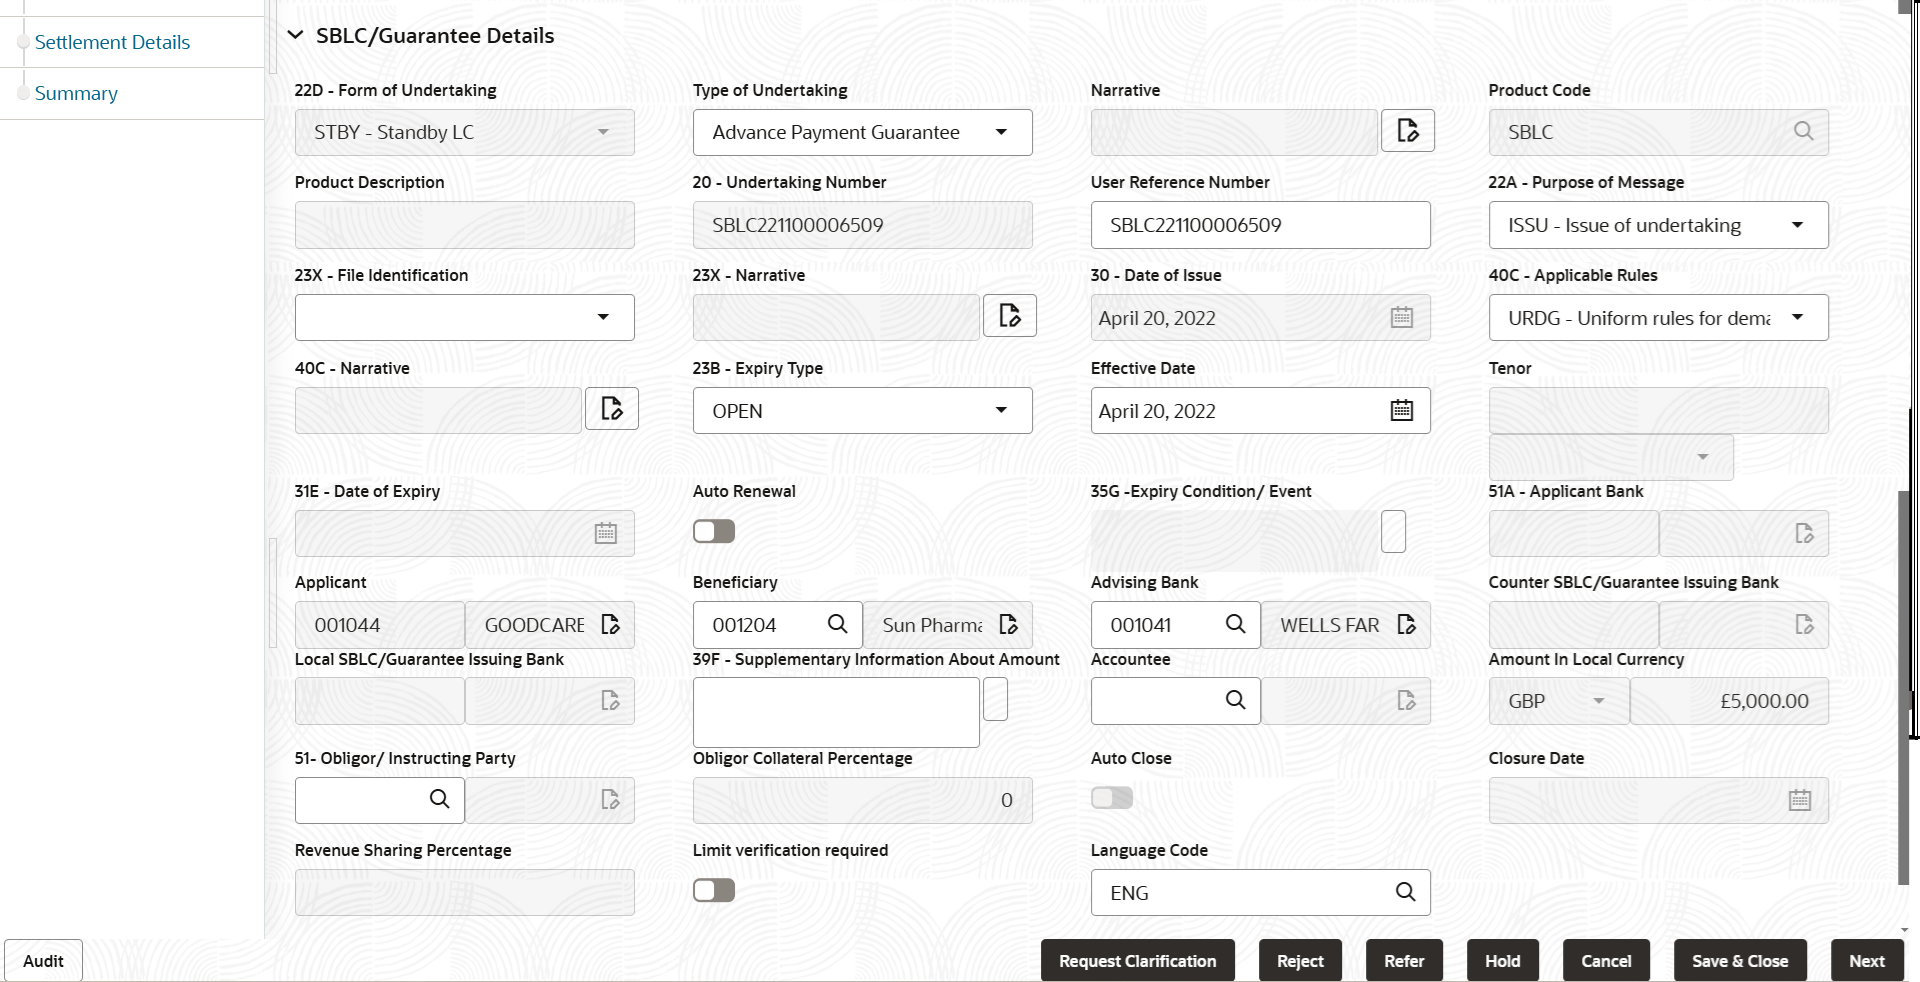Toggle the Auto Close switch
This screenshot has height=982, width=1920.
click(1112, 797)
